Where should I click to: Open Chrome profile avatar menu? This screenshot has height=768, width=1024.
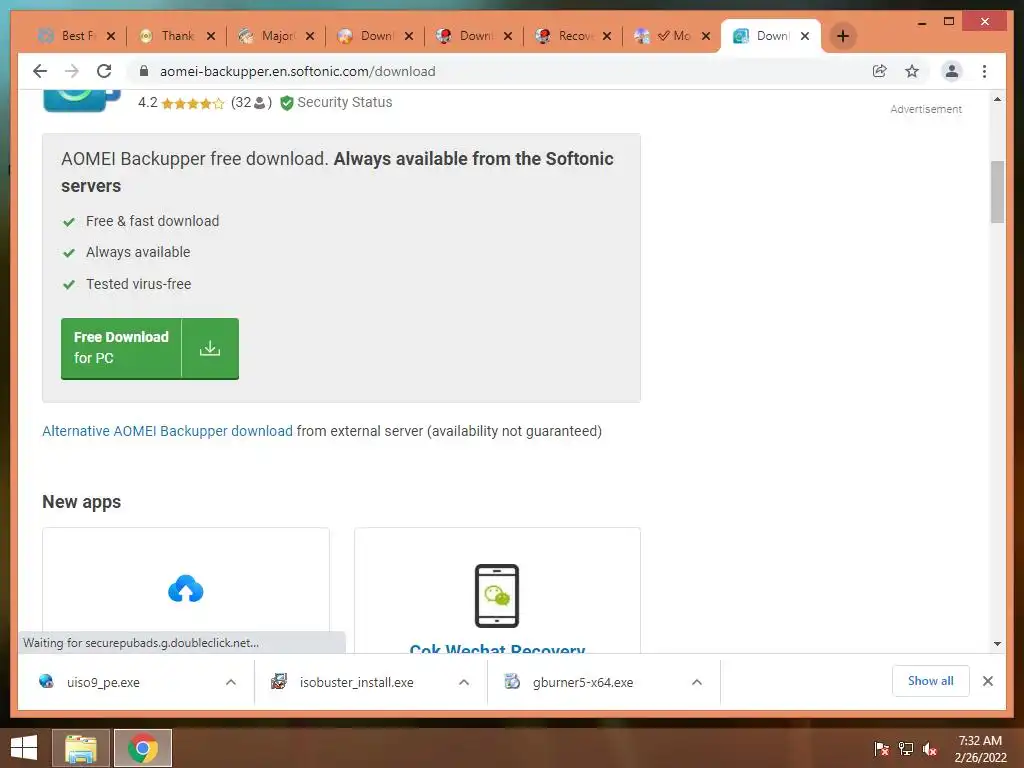click(x=952, y=71)
